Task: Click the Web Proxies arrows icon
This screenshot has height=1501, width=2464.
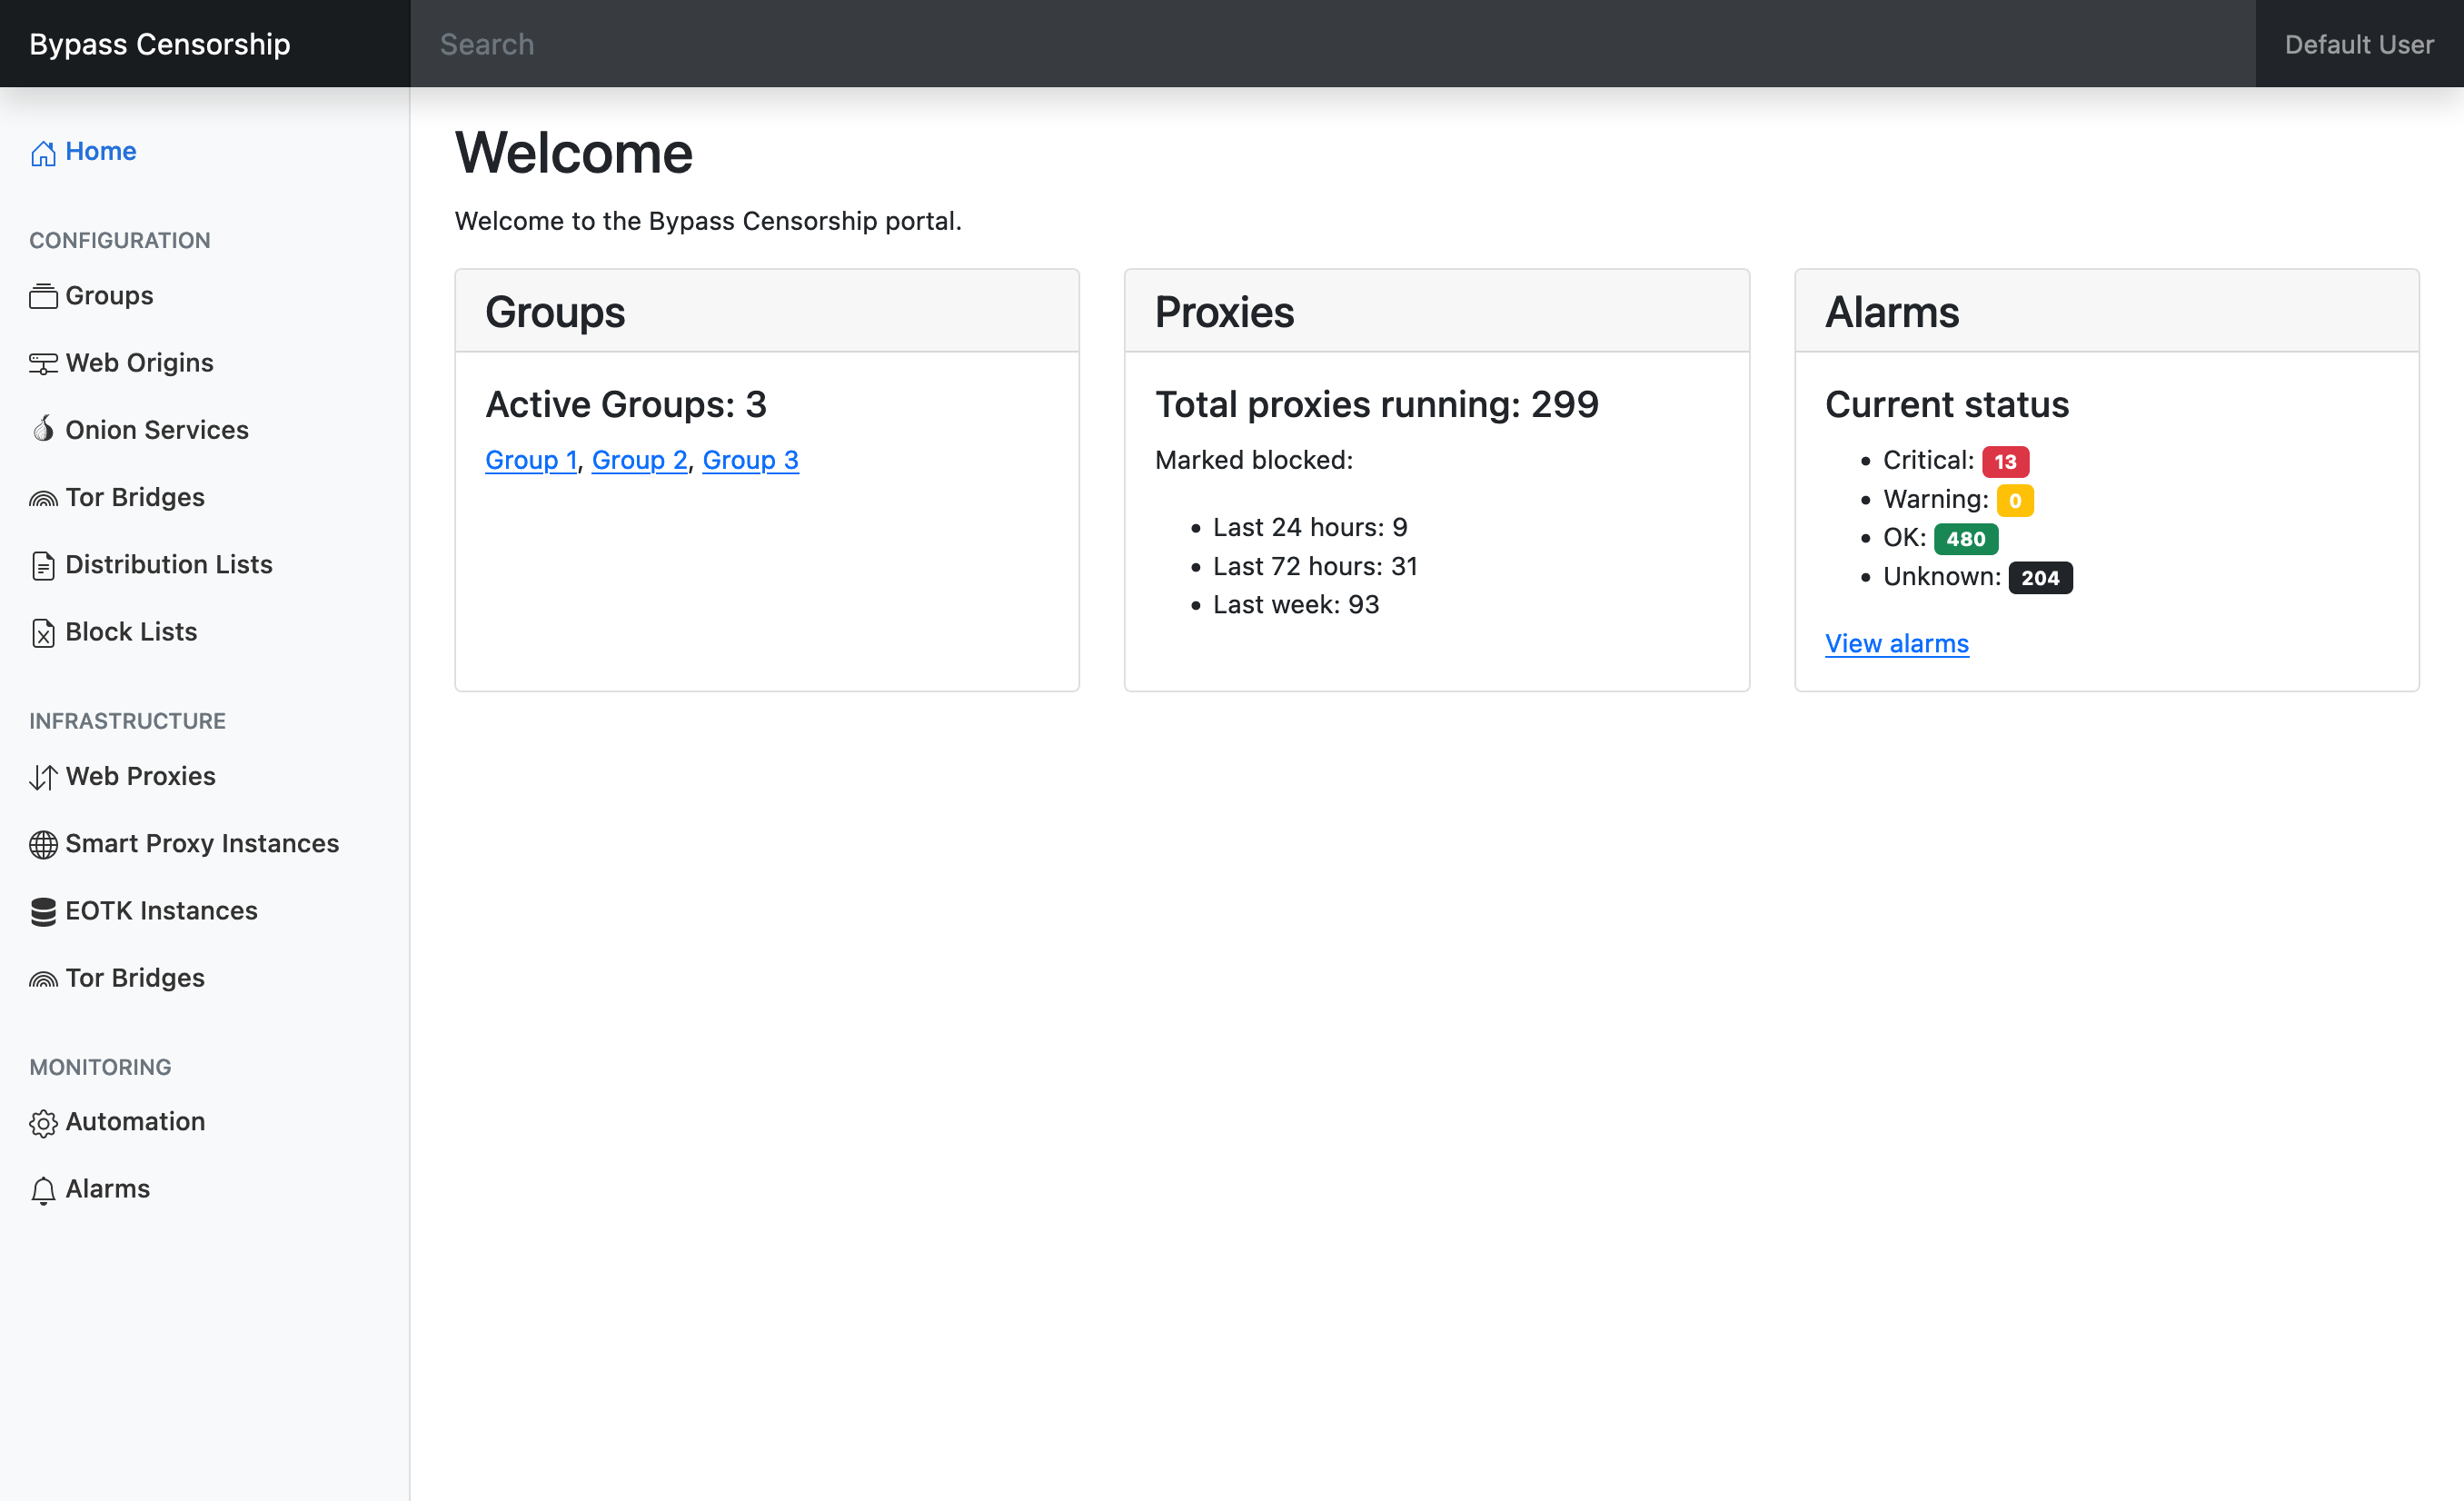Action: click(x=43, y=777)
